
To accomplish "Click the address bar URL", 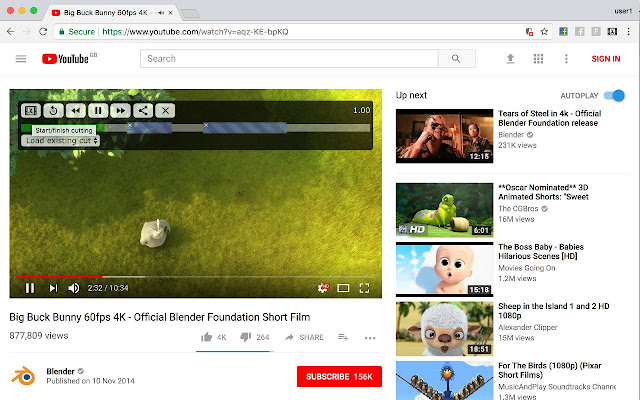I will pos(195,31).
